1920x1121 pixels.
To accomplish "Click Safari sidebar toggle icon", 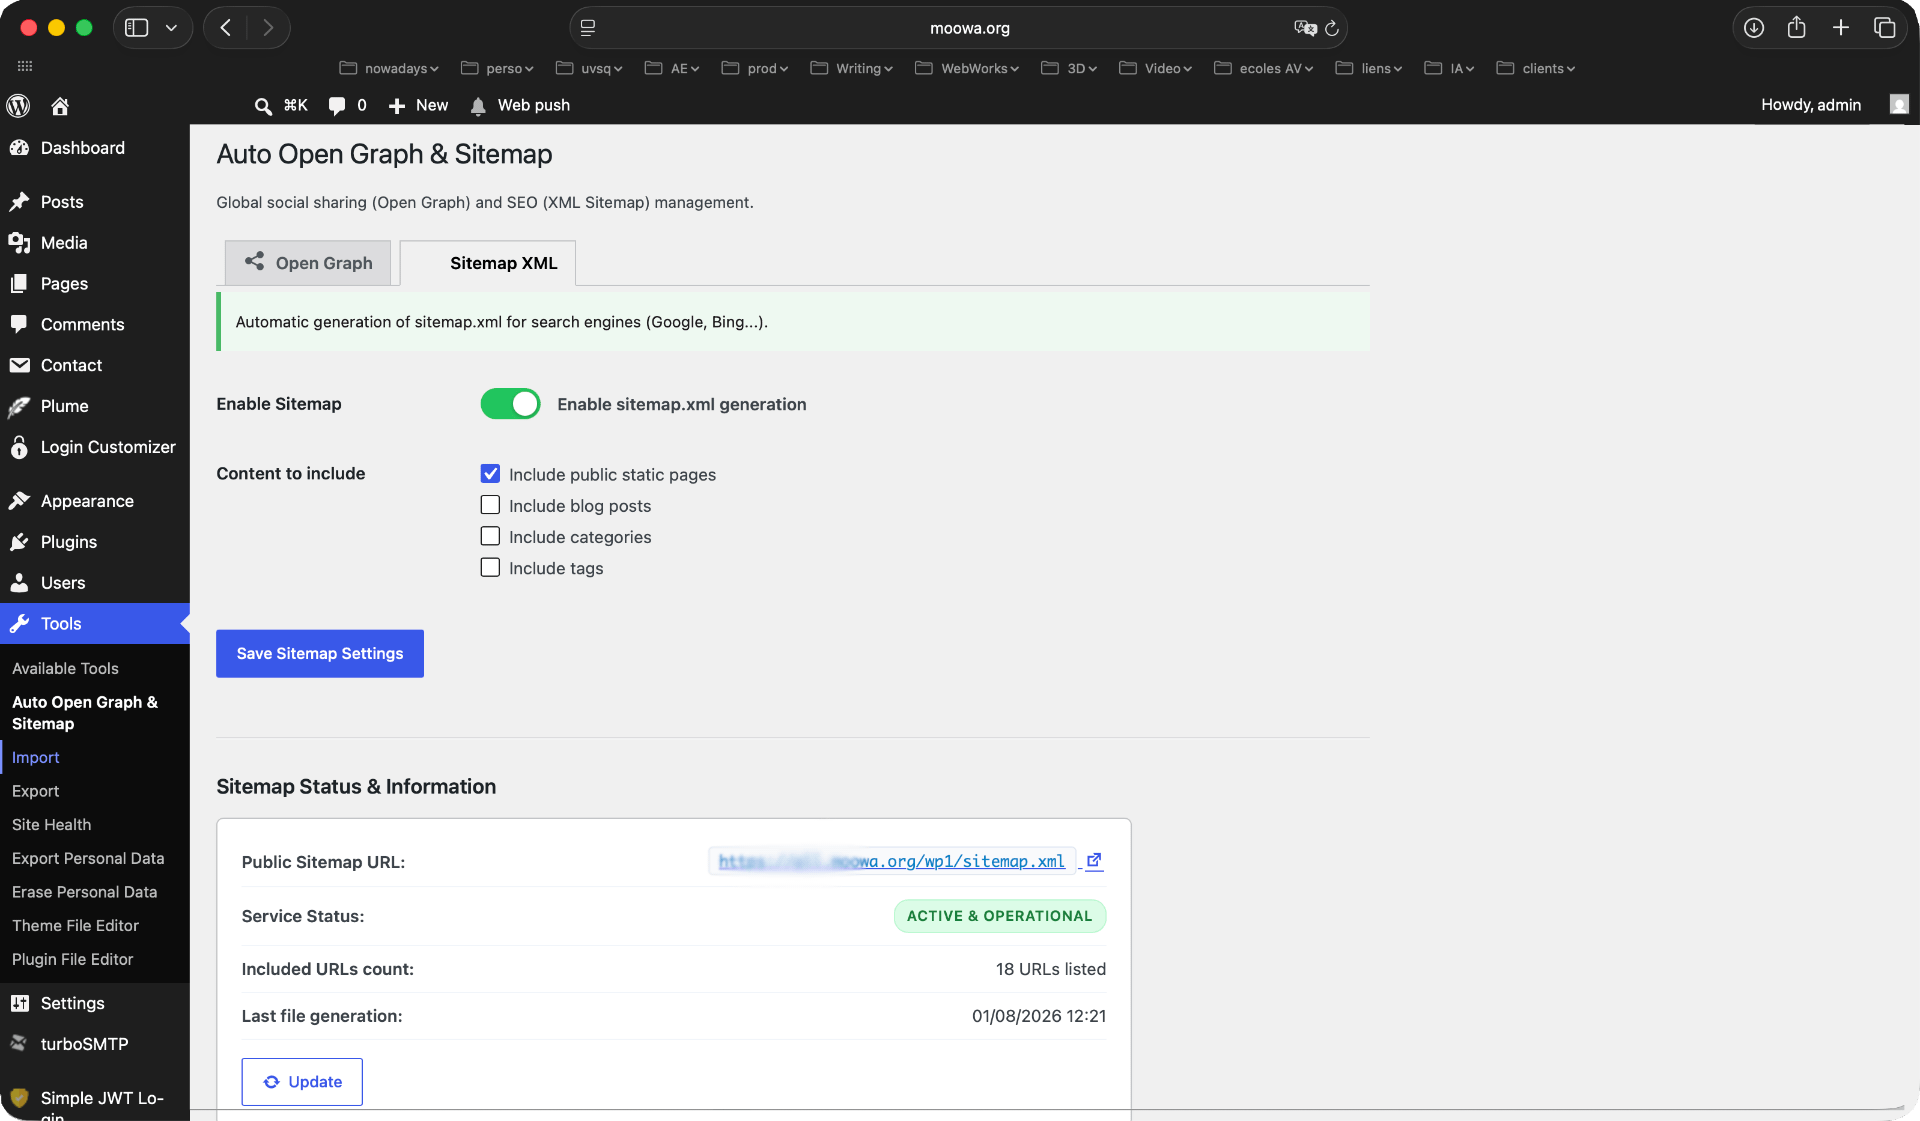I will click(x=137, y=28).
